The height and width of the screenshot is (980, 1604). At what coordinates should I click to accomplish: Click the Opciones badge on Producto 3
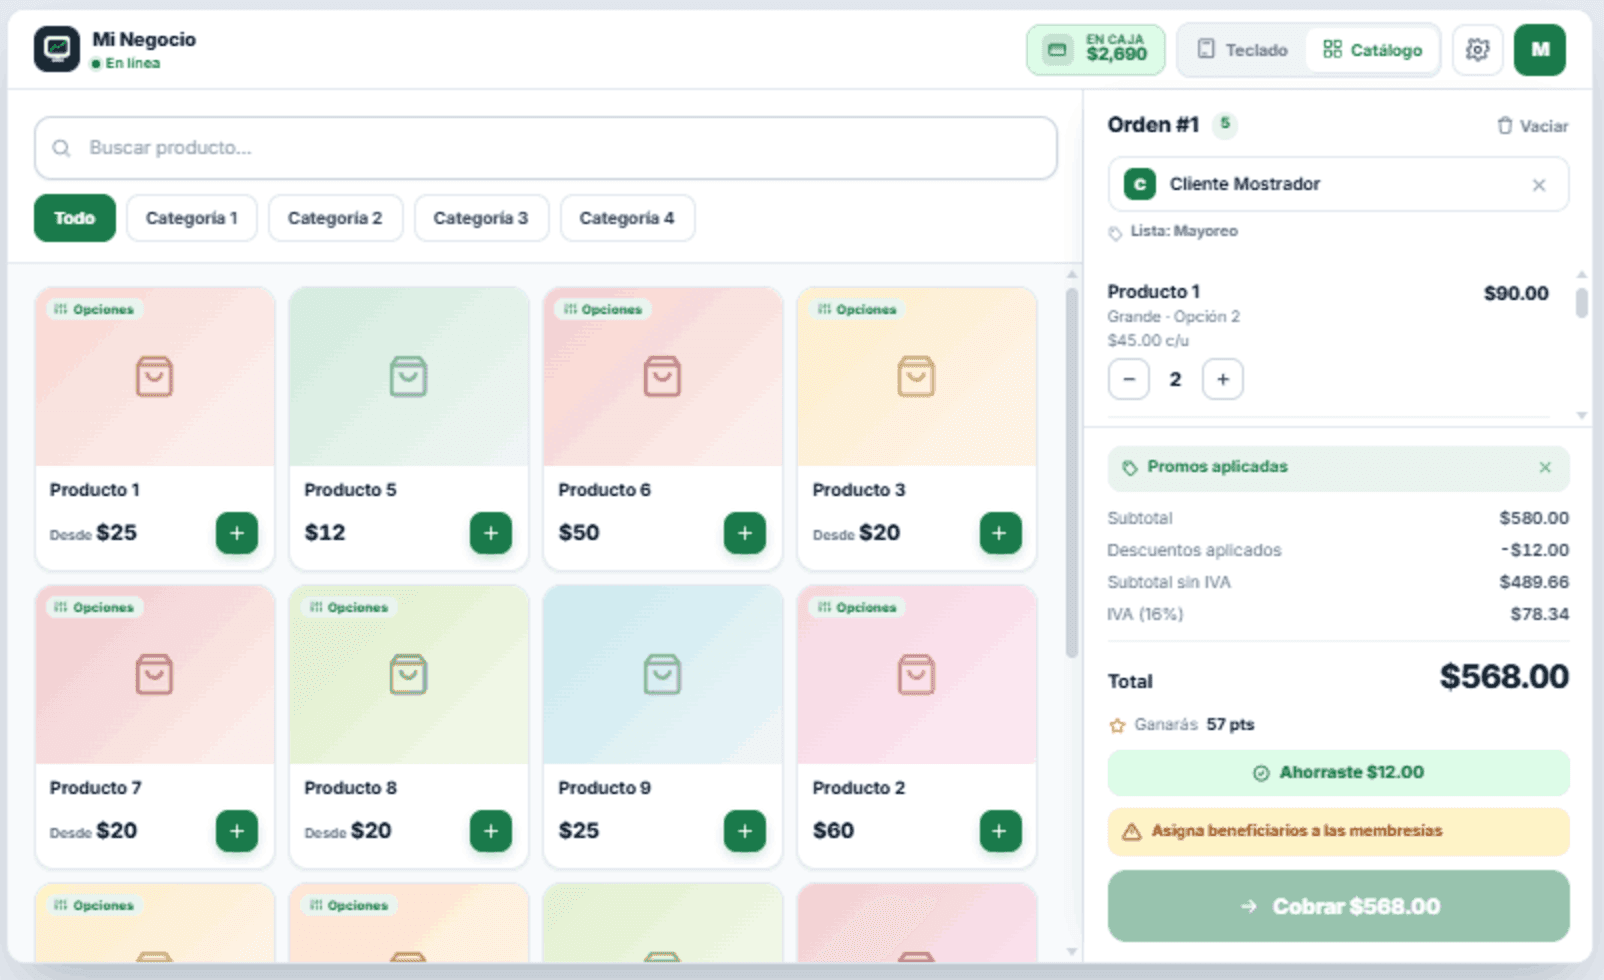[x=857, y=309]
